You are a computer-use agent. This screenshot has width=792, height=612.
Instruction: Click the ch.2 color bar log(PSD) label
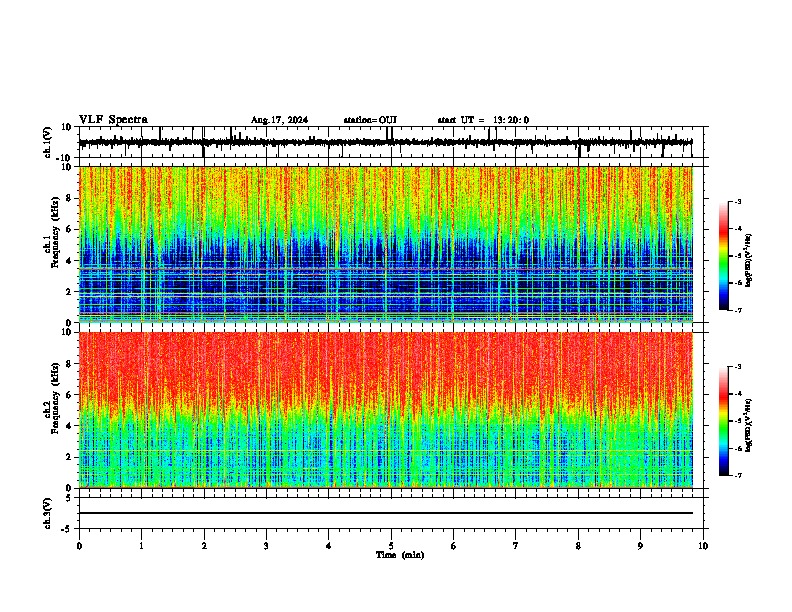(x=748, y=425)
